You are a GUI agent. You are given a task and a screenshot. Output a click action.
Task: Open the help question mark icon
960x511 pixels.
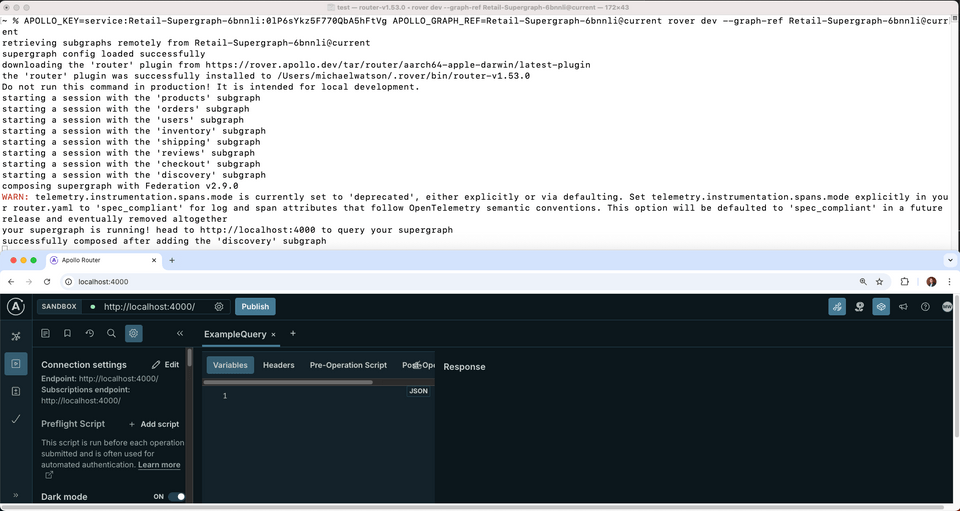point(925,307)
